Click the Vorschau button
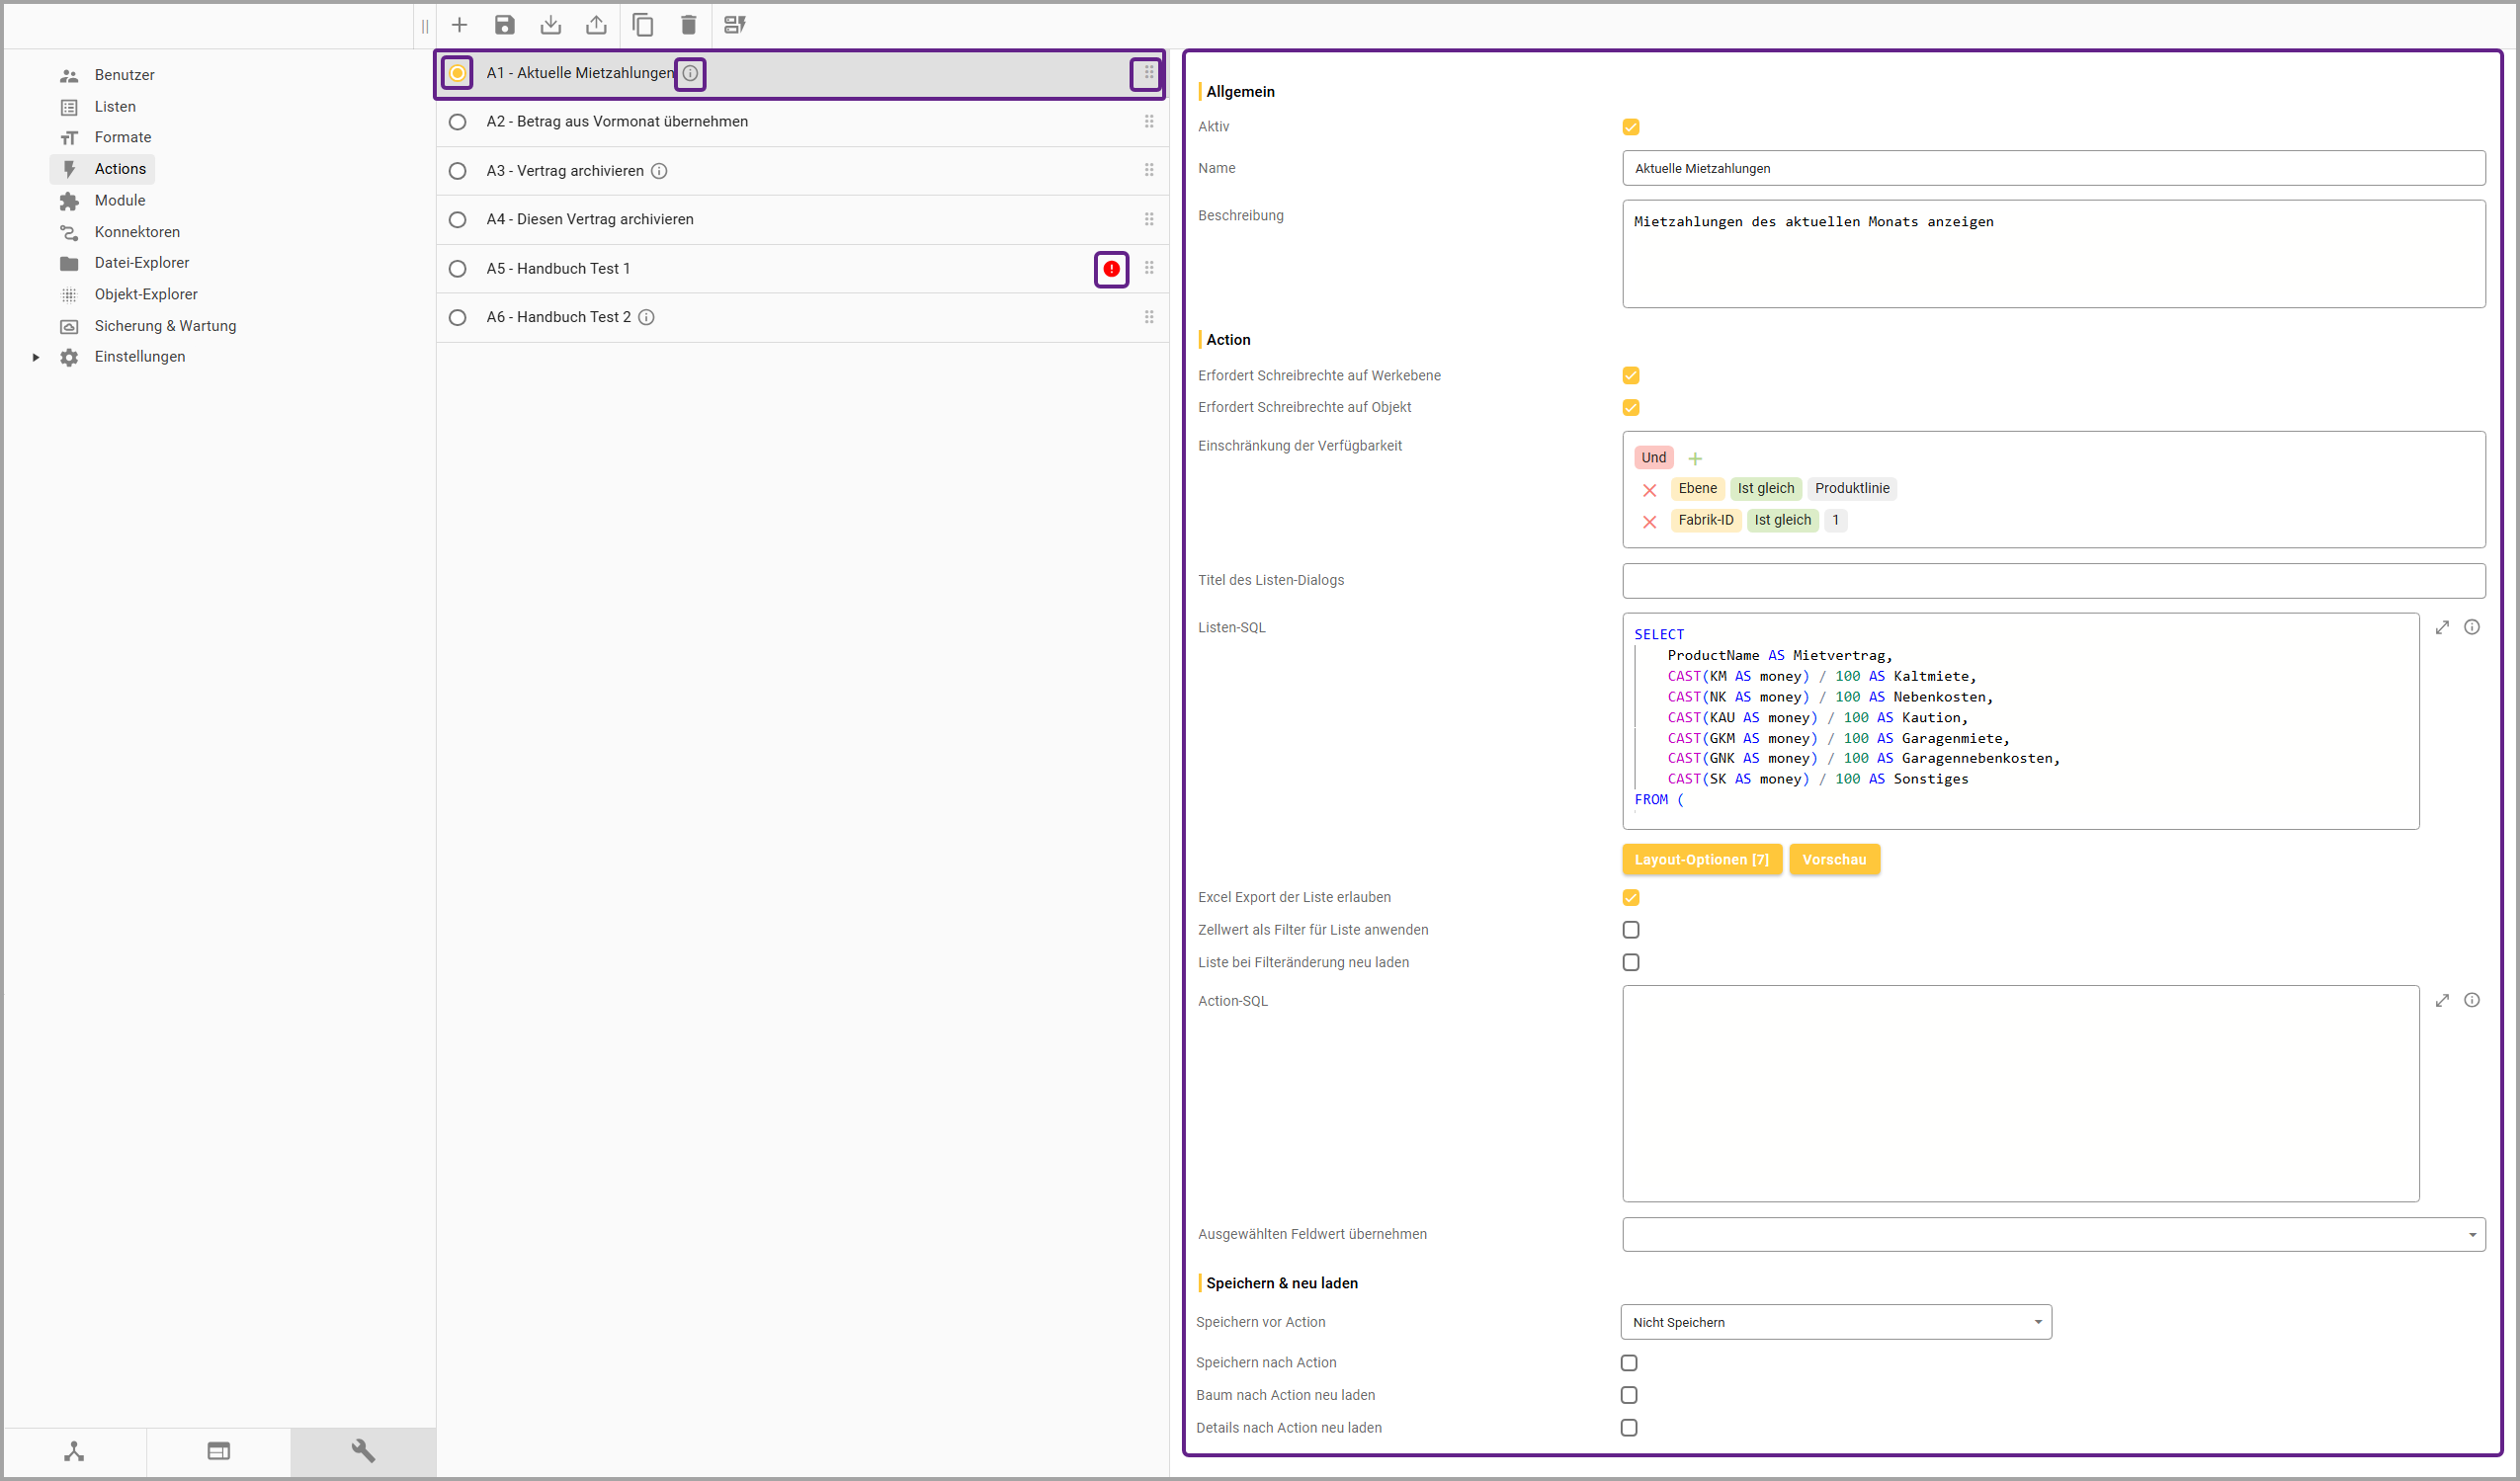The image size is (2520, 1481). [1834, 860]
